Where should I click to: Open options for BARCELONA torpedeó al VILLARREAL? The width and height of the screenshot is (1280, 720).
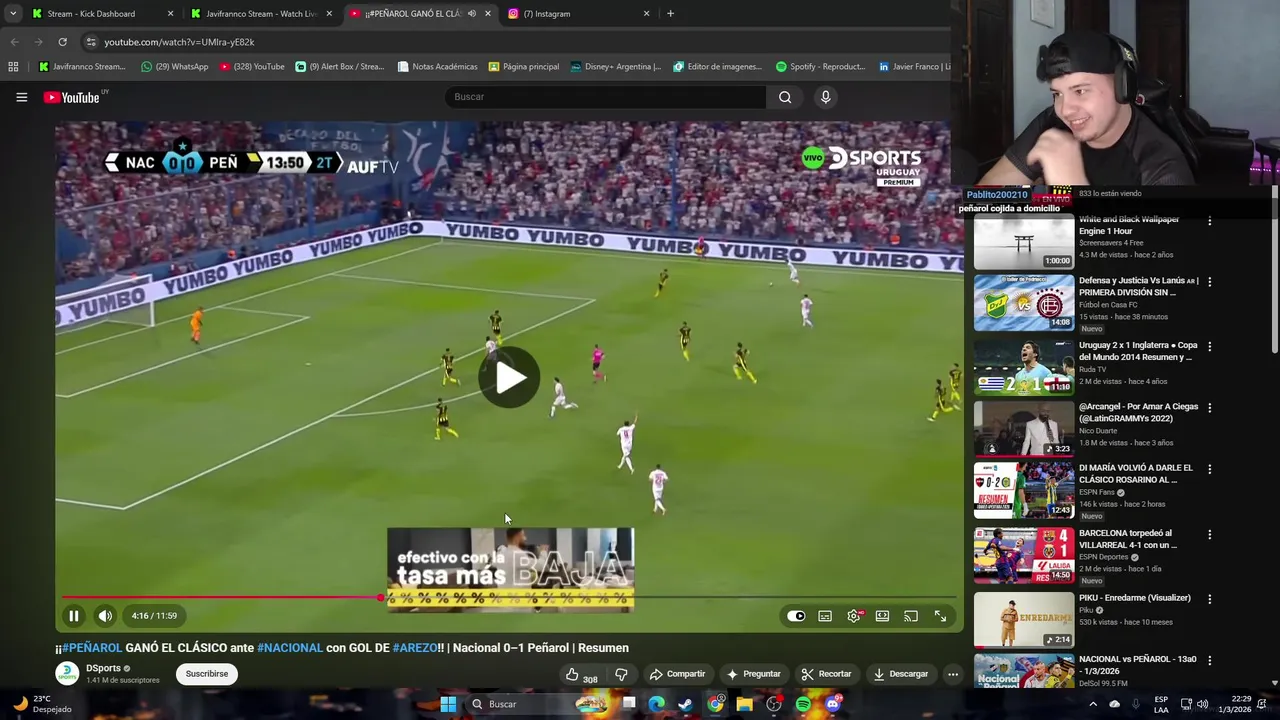coord(1209,534)
